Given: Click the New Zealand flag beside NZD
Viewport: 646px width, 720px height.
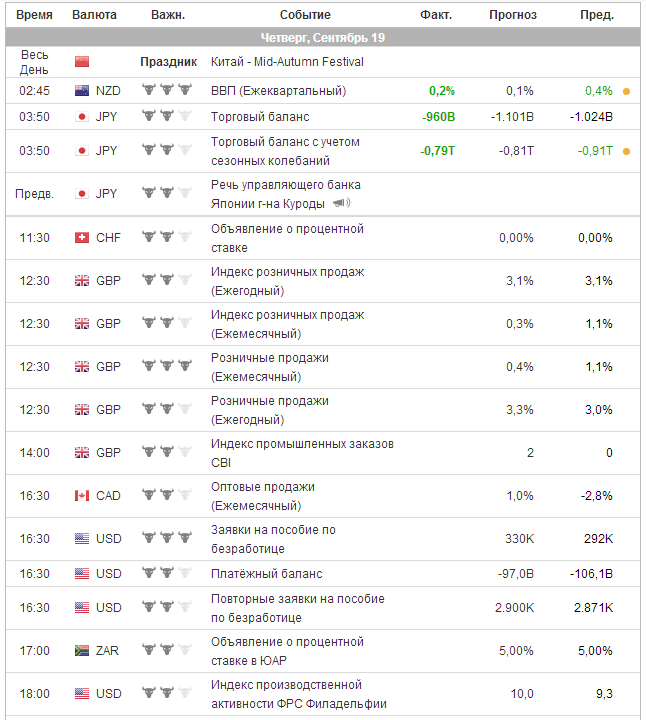Looking at the screenshot, I should click(82, 91).
